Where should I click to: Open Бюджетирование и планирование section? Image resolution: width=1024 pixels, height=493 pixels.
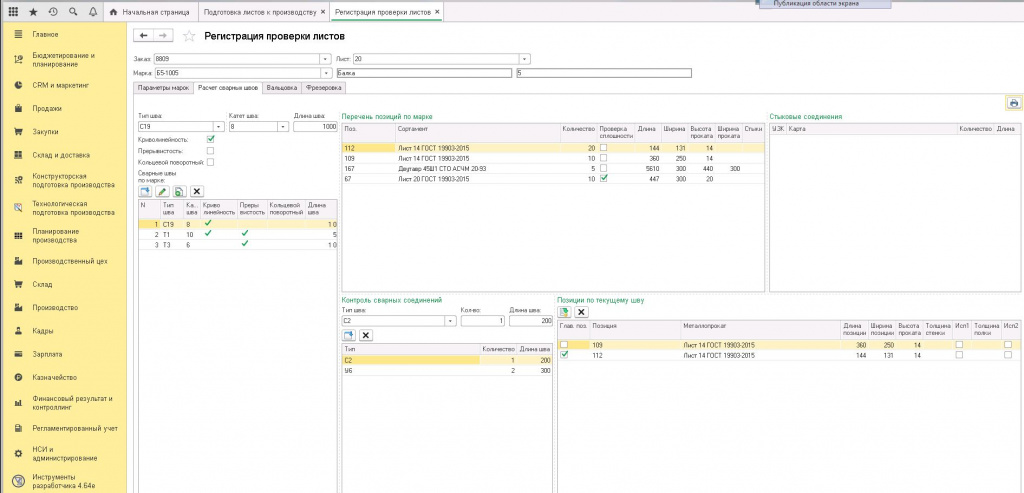pyautogui.click(x=64, y=60)
